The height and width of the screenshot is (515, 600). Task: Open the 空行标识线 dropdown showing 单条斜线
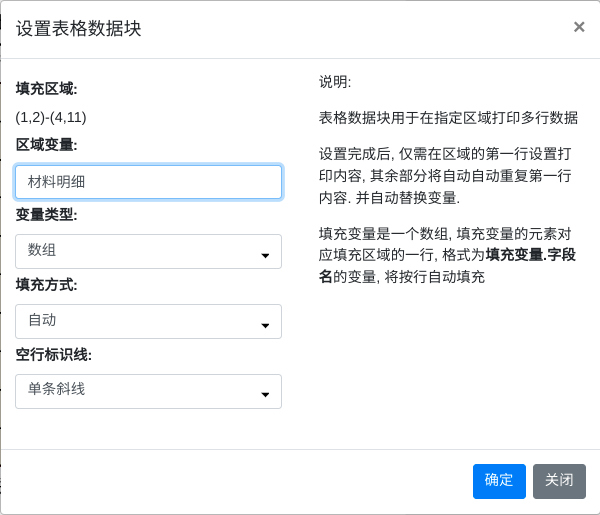tap(148, 390)
